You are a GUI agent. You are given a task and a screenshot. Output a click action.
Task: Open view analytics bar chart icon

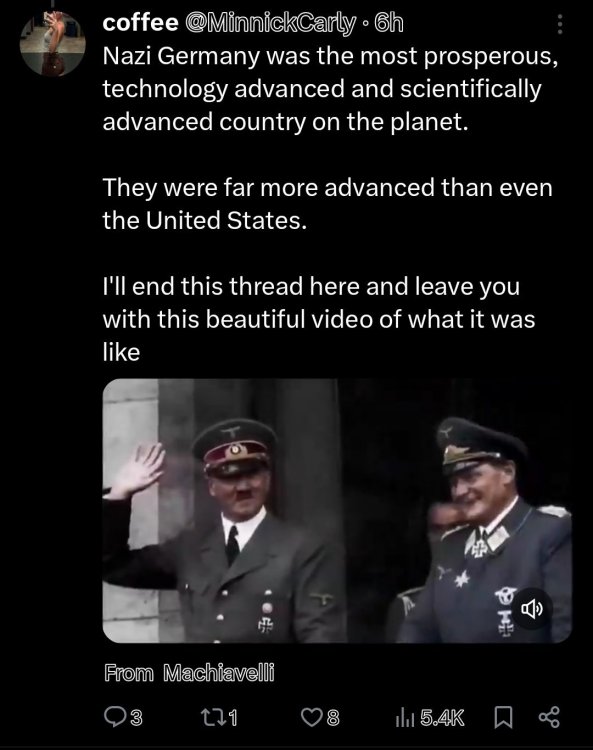[405, 717]
